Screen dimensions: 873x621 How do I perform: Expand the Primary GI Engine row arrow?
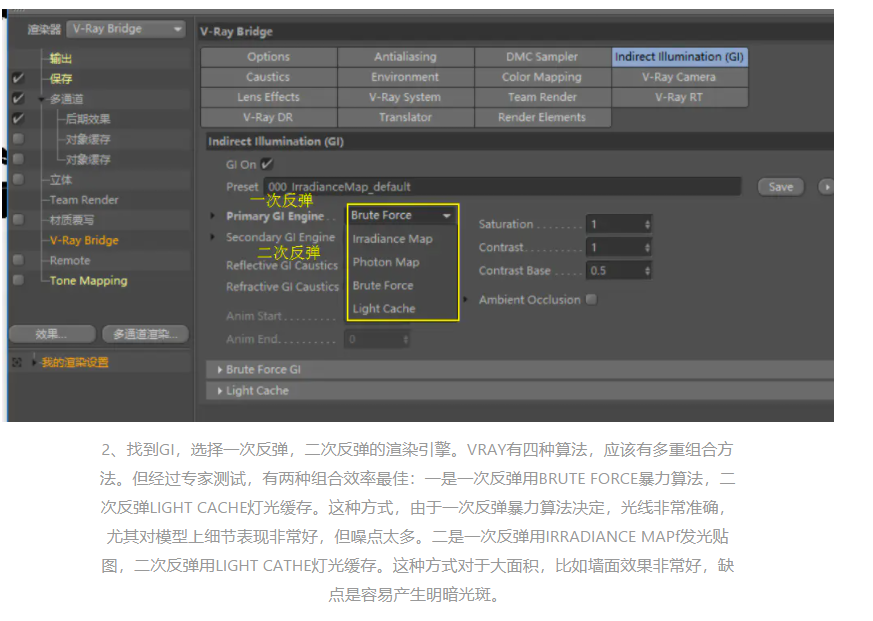(x=212, y=216)
